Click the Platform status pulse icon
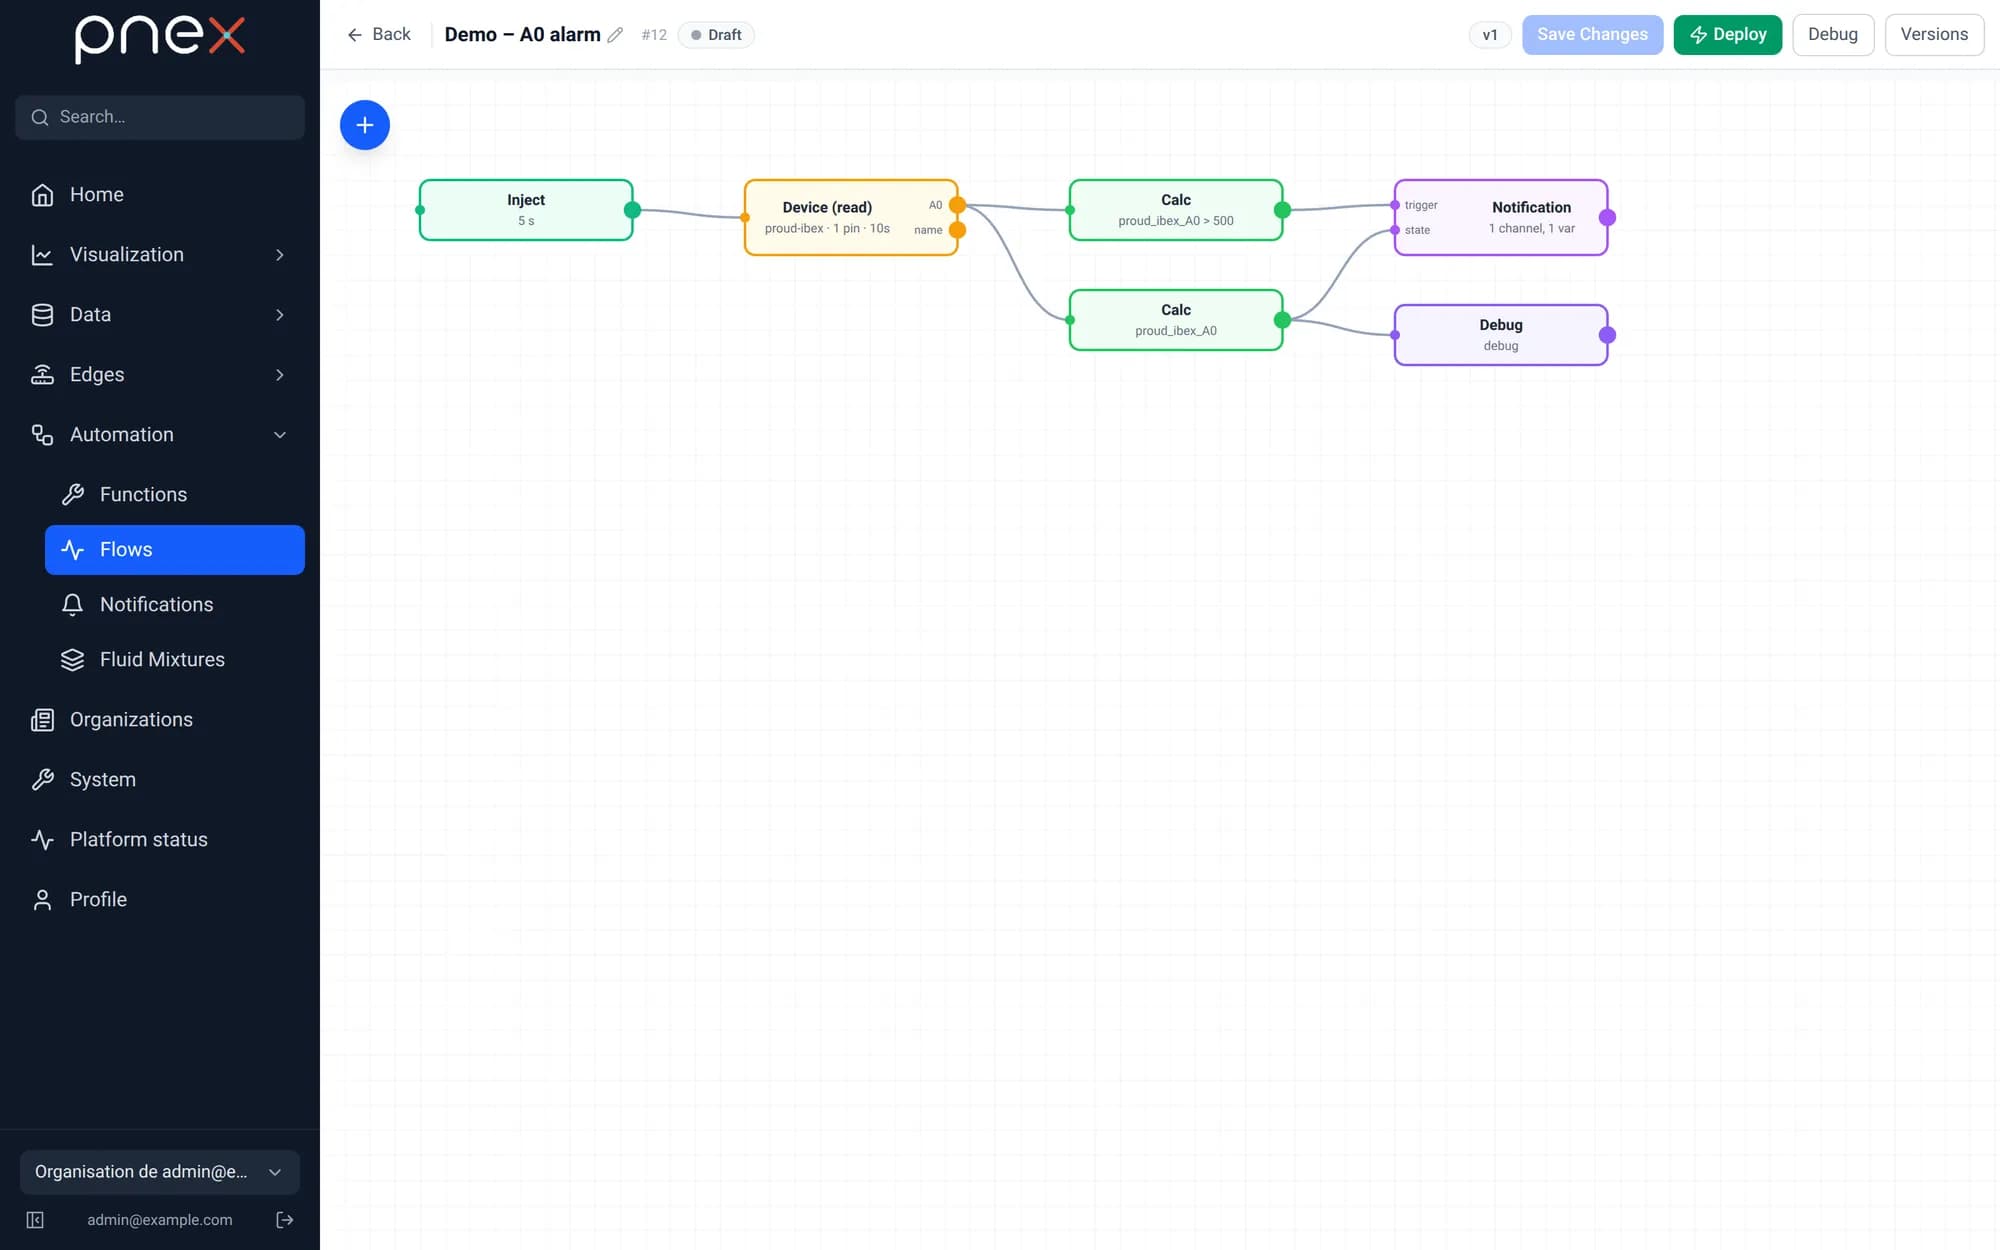 tap(42, 840)
